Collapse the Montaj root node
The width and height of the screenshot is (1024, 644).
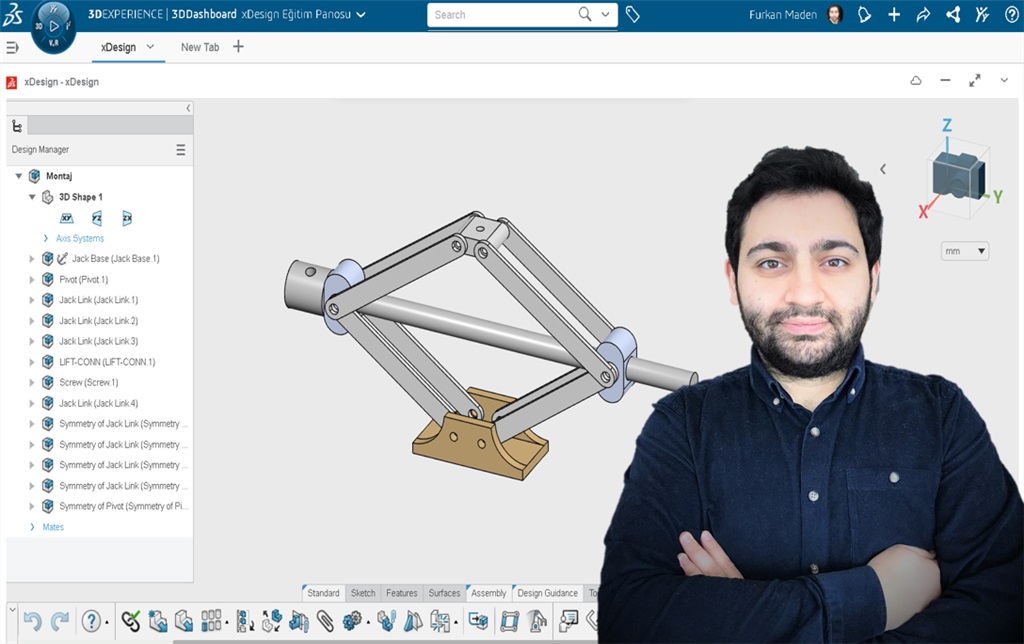pyautogui.click(x=19, y=176)
